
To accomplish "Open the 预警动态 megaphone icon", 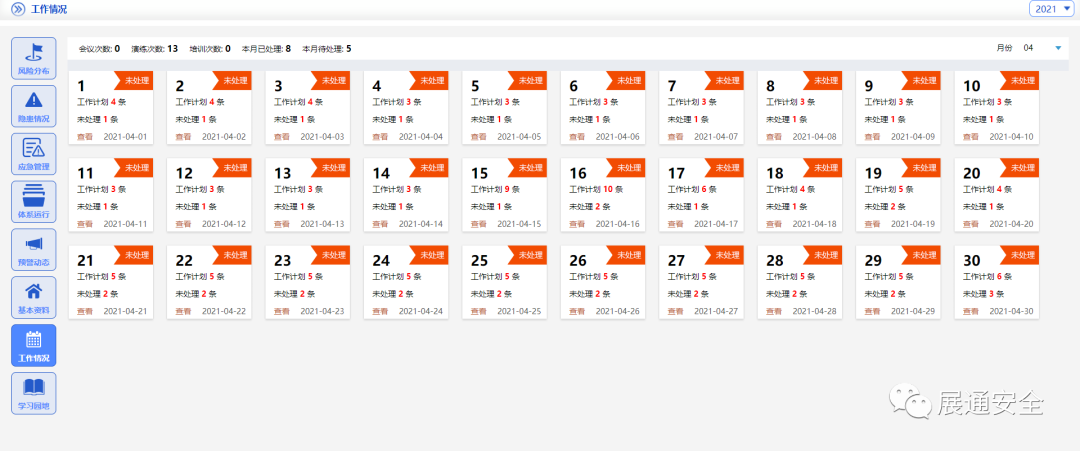I will pyautogui.click(x=34, y=249).
